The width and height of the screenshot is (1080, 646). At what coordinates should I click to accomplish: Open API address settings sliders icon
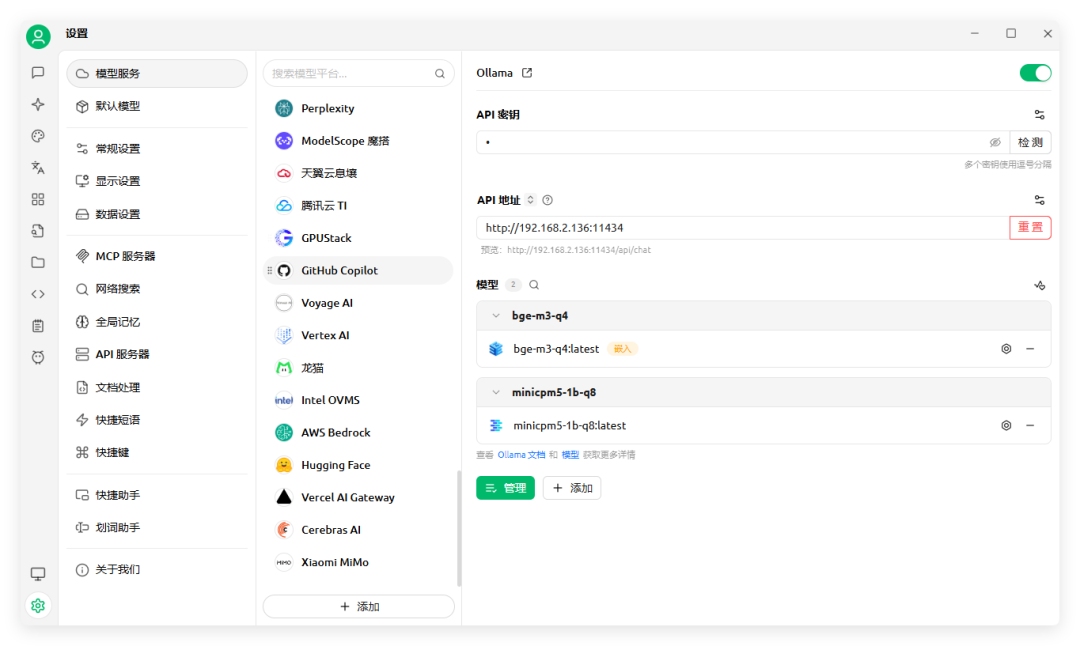1039,200
